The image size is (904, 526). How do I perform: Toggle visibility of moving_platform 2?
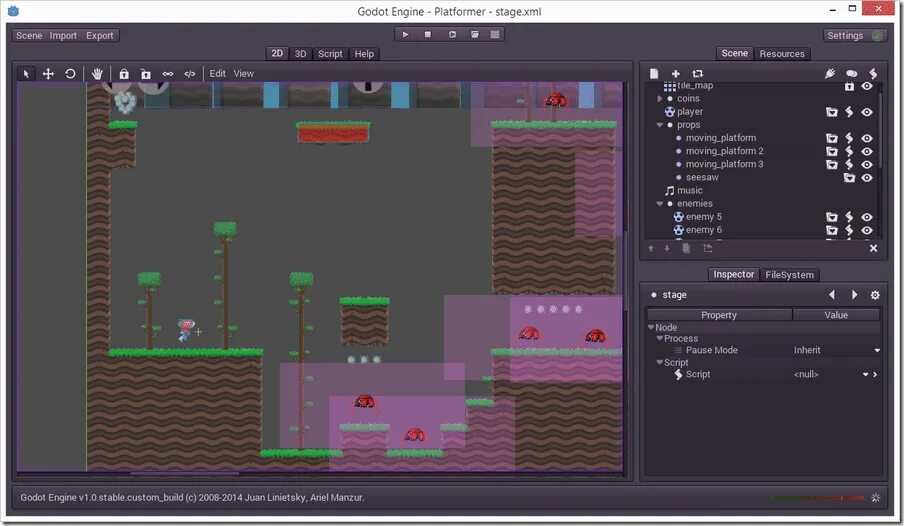867,151
